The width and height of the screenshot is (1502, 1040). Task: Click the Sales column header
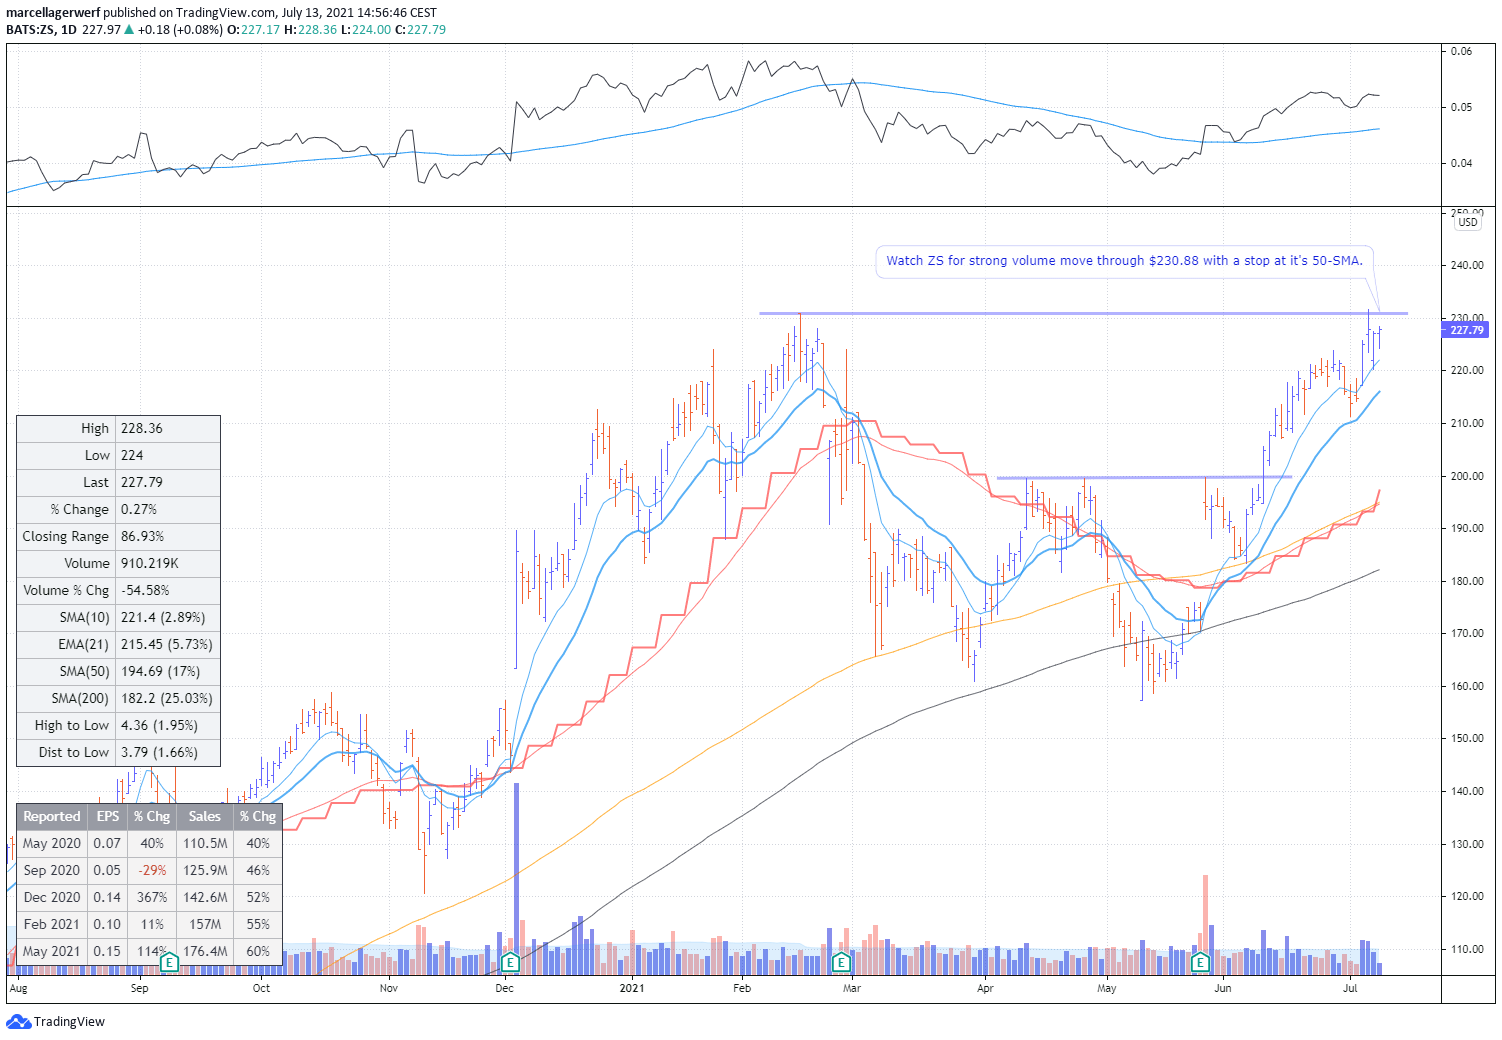click(205, 816)
